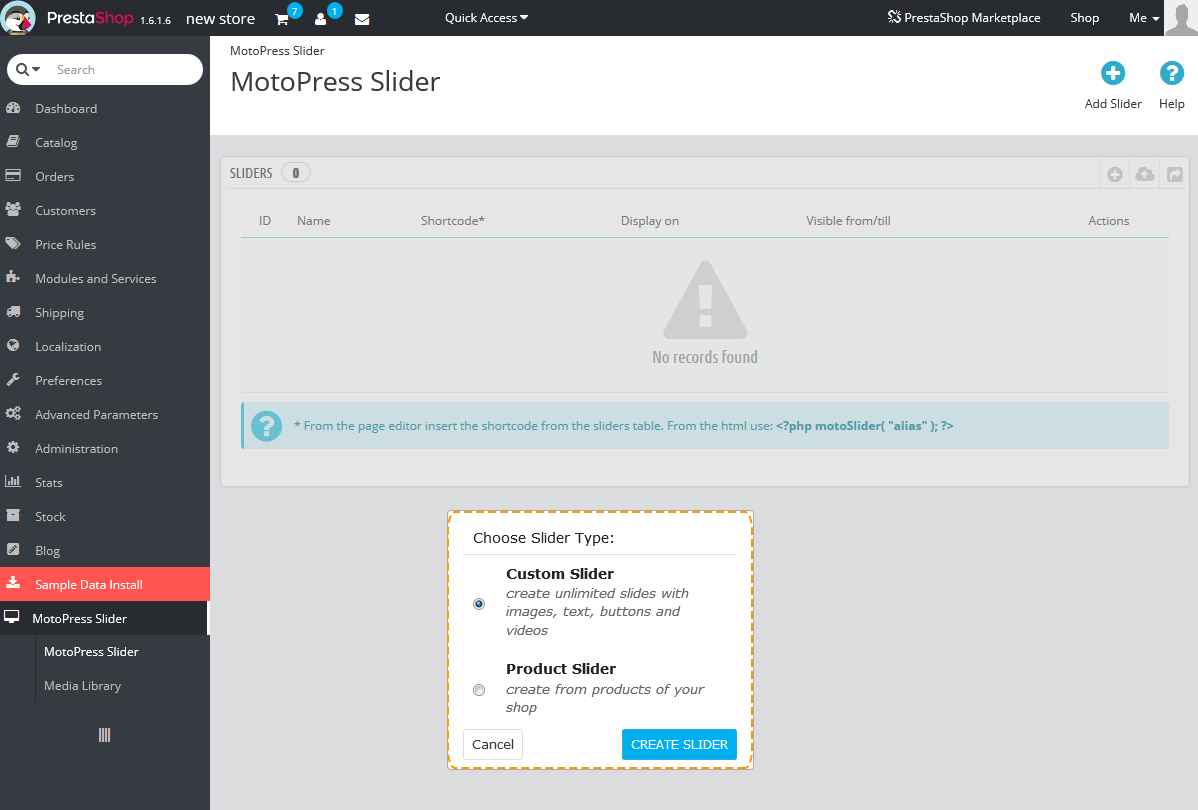Click the PrestaShop logo icon
The image size is (1198, 810).
(18, 18)
